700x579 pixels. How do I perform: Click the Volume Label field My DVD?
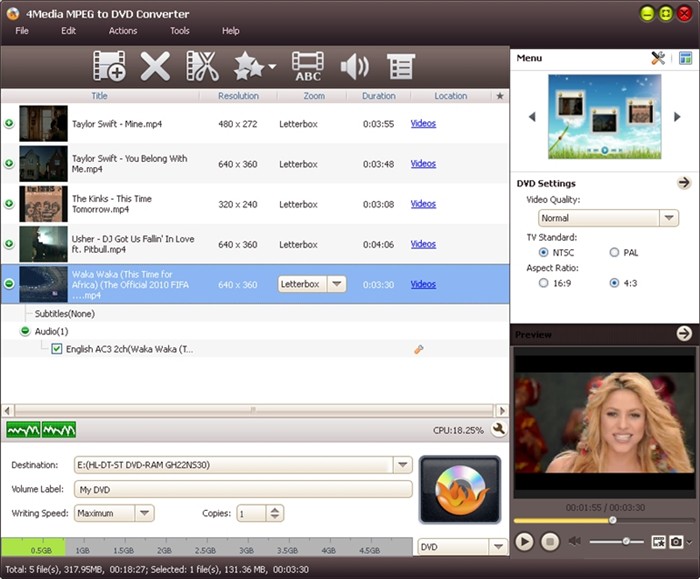[243, 489]
